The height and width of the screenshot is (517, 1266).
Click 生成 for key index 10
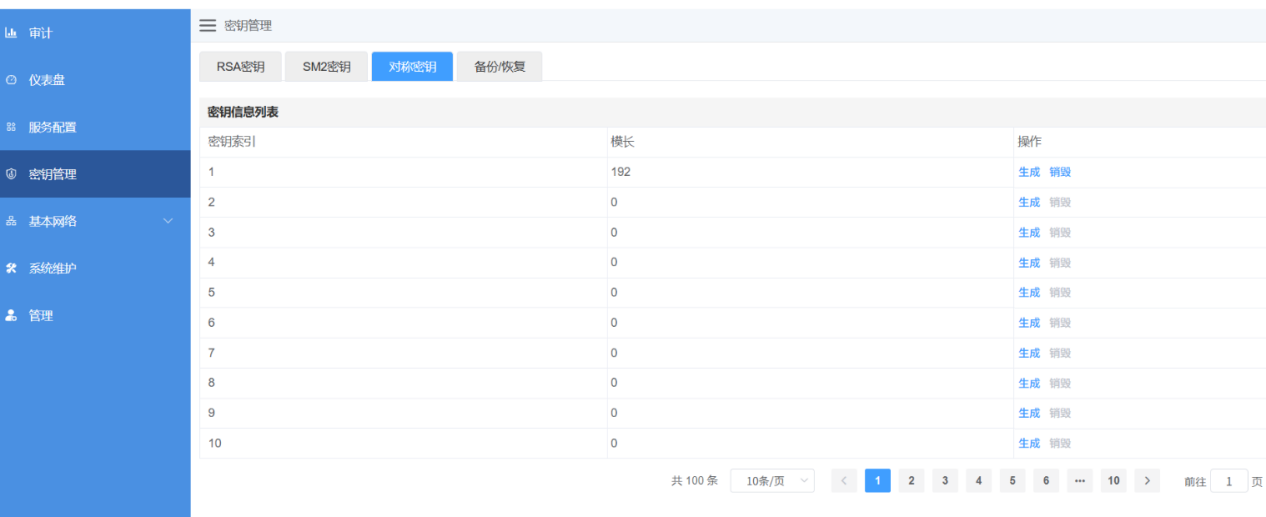coord(1029,443)
